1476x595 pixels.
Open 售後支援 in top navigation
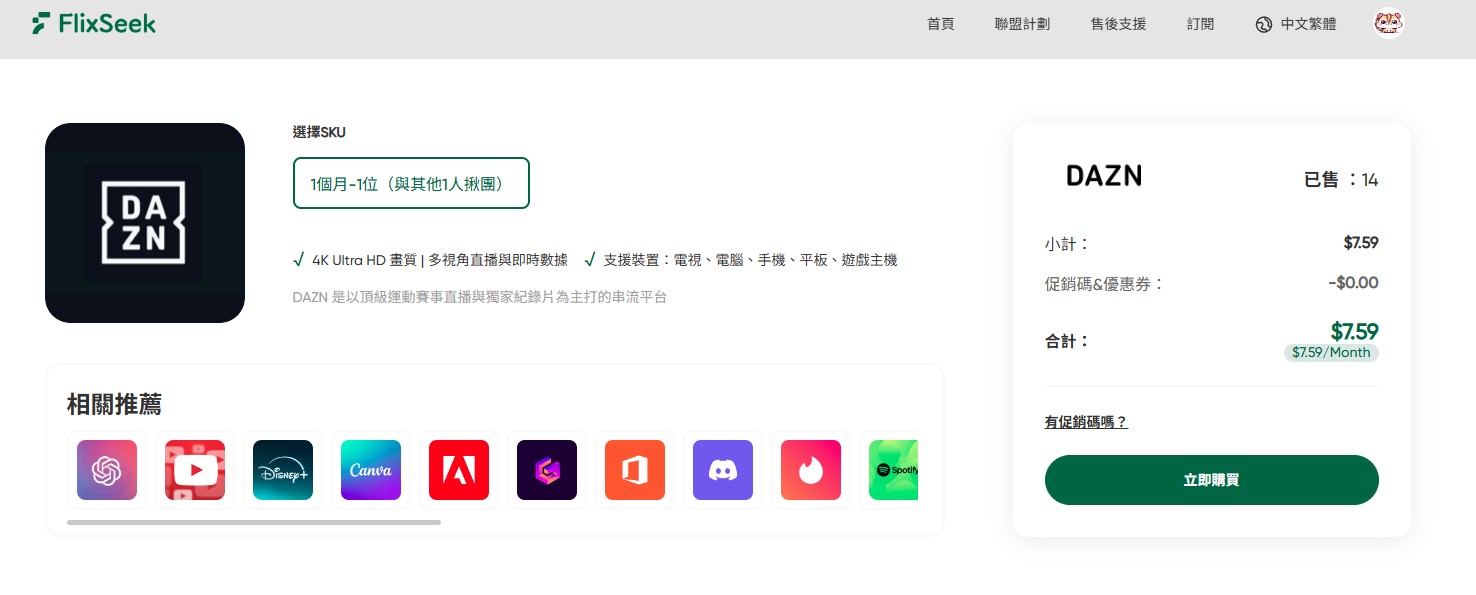[x=1118, y=24]
